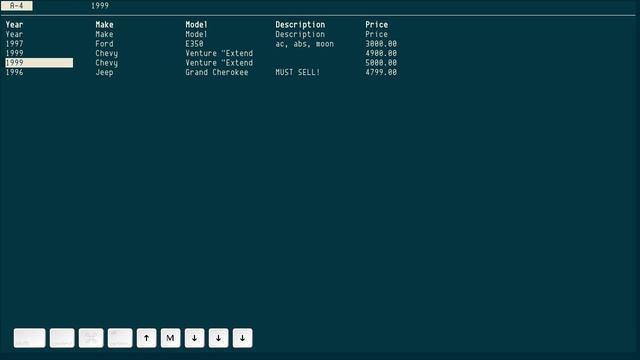Click the up-arrow key in the keystroke overlay

point(147,338)
